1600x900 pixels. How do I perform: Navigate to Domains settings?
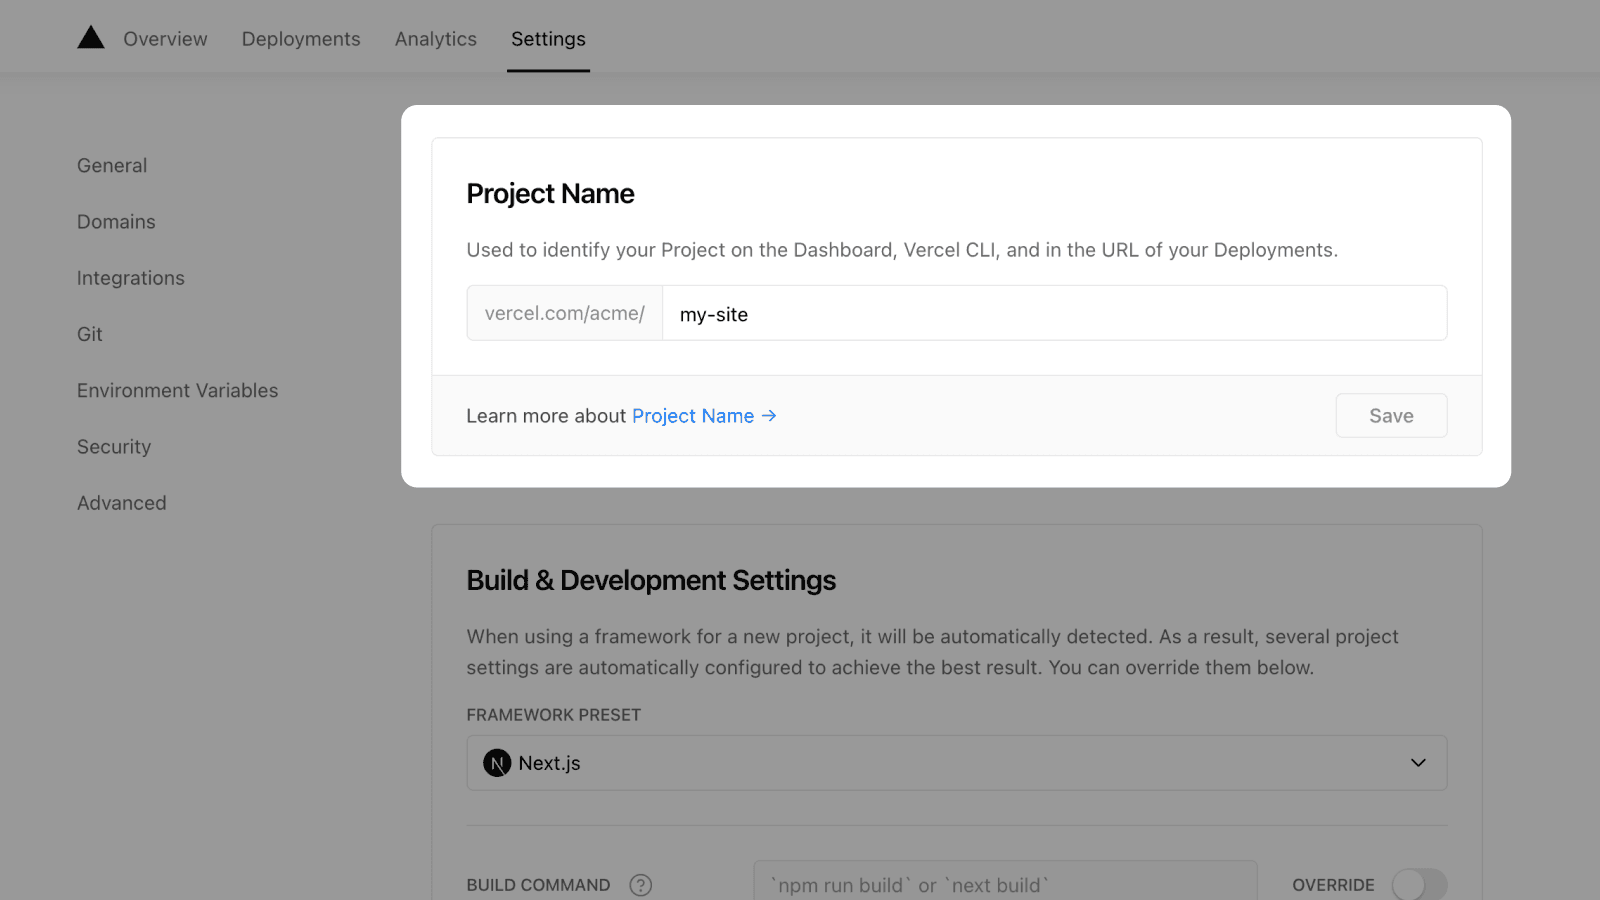coord(116,222)
